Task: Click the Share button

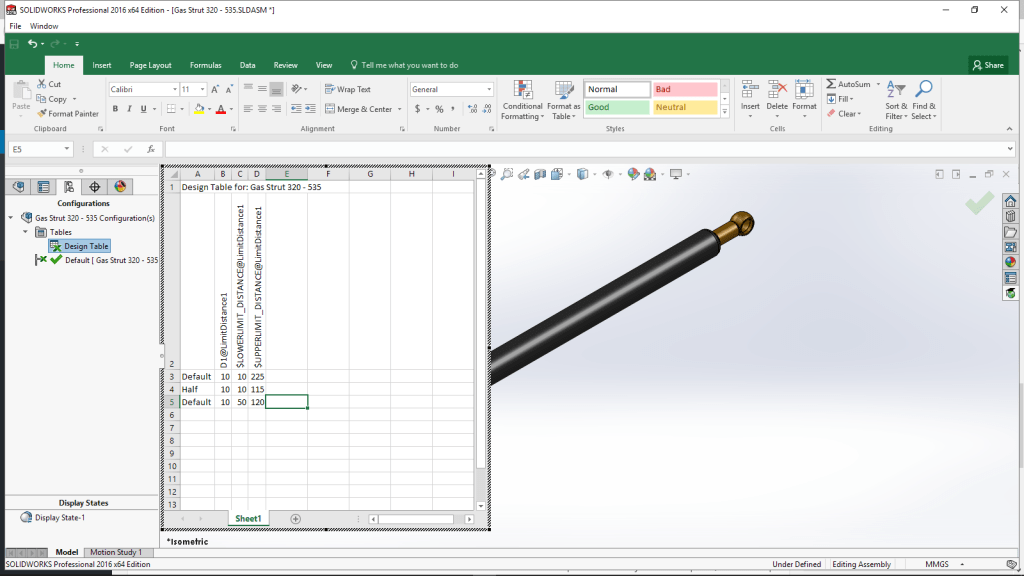Action: pos(988,65)
